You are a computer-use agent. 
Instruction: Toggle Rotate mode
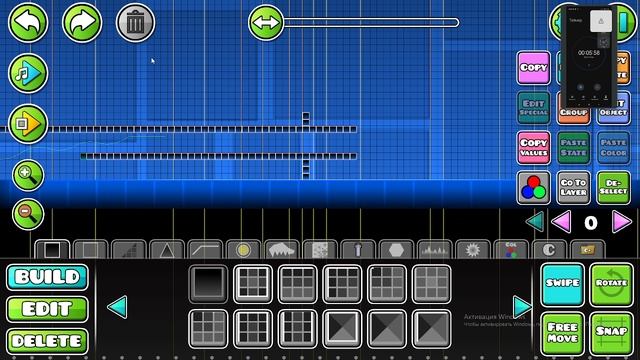(611, 284)
